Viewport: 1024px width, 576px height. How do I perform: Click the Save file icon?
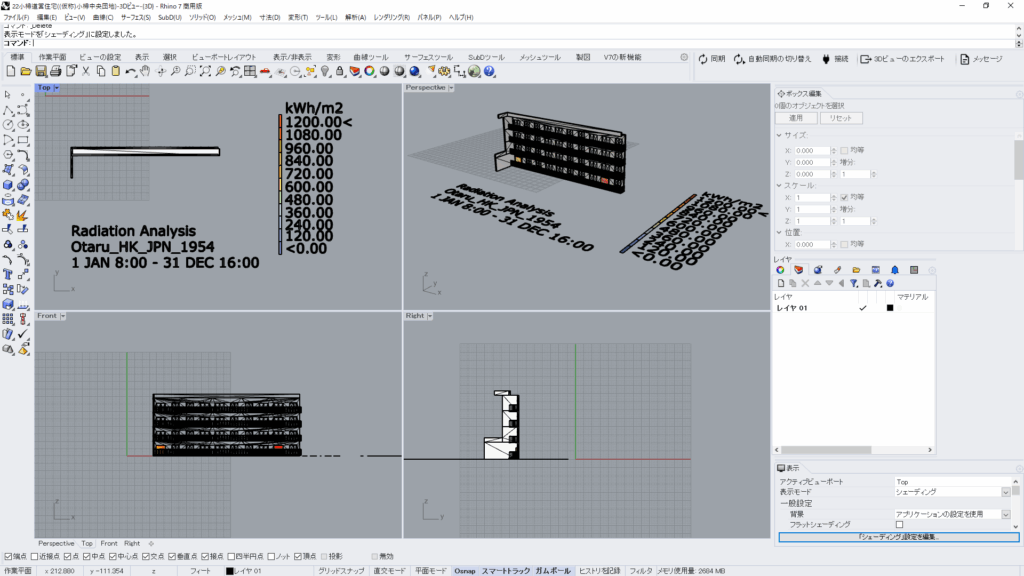tap(41, 71)
